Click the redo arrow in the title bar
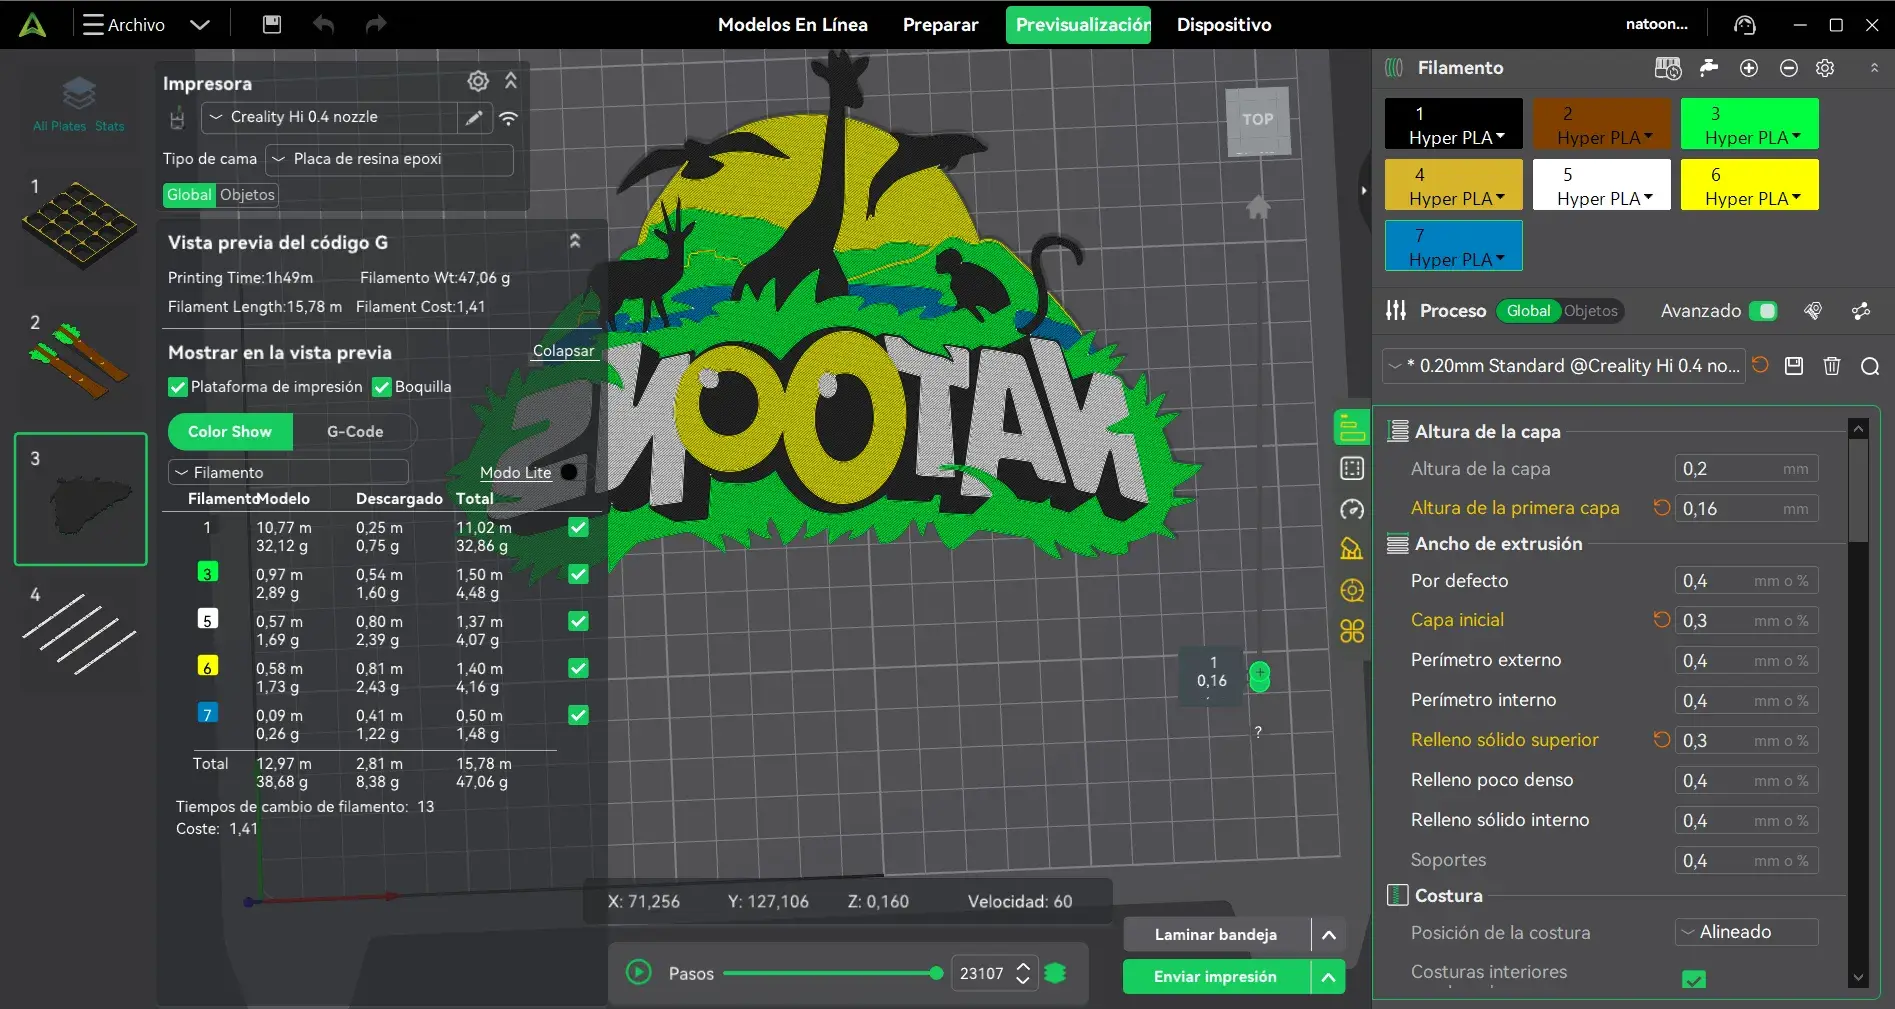Screen dimensions: 1895x1009 click(376, 24)
